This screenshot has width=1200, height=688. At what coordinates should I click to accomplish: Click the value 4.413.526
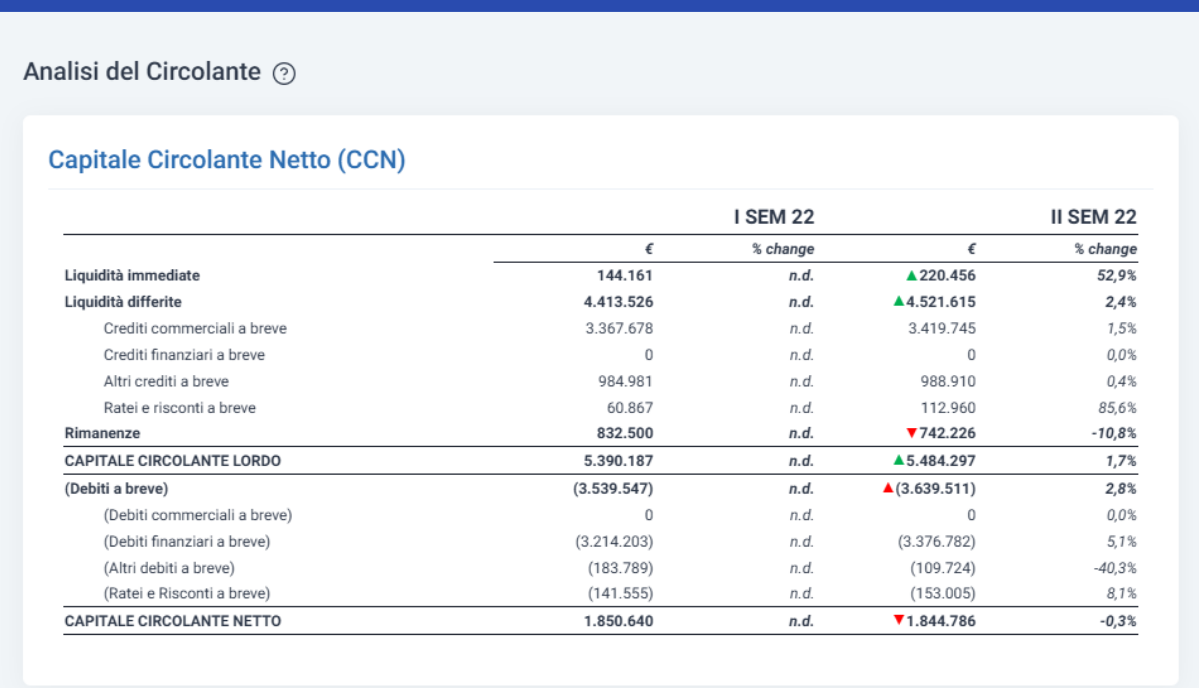(619, 301)
